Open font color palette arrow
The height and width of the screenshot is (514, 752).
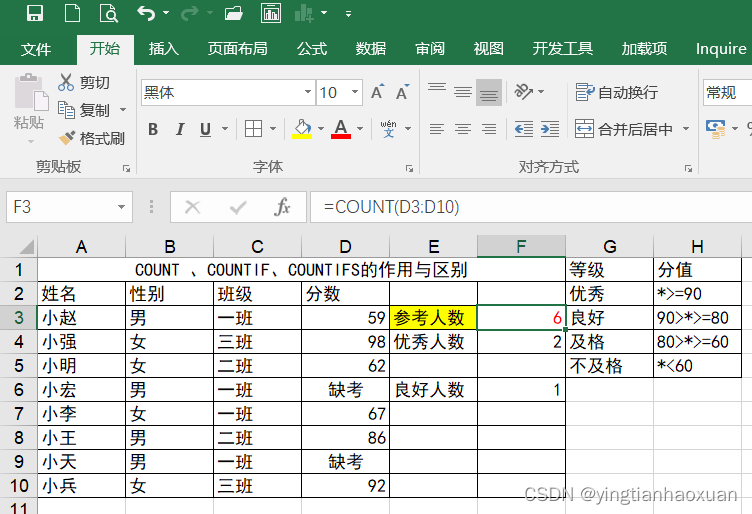(x=360, y=128)
